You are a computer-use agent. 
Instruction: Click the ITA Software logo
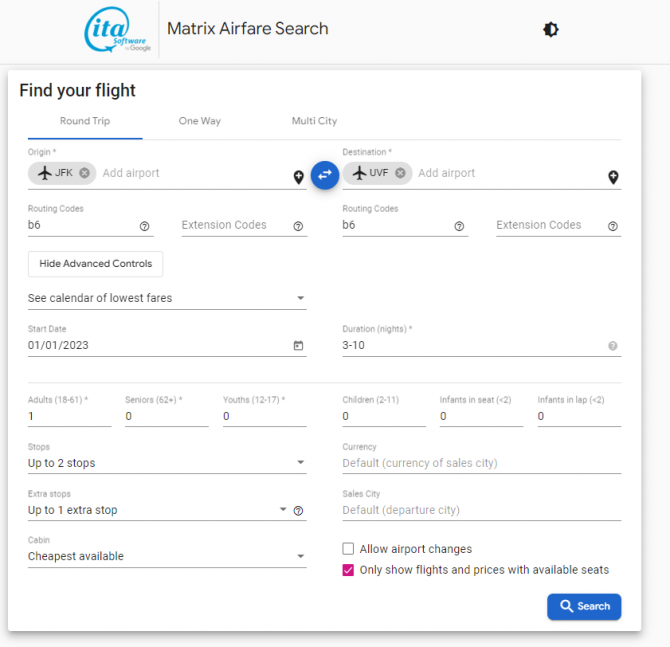[117, 29]
